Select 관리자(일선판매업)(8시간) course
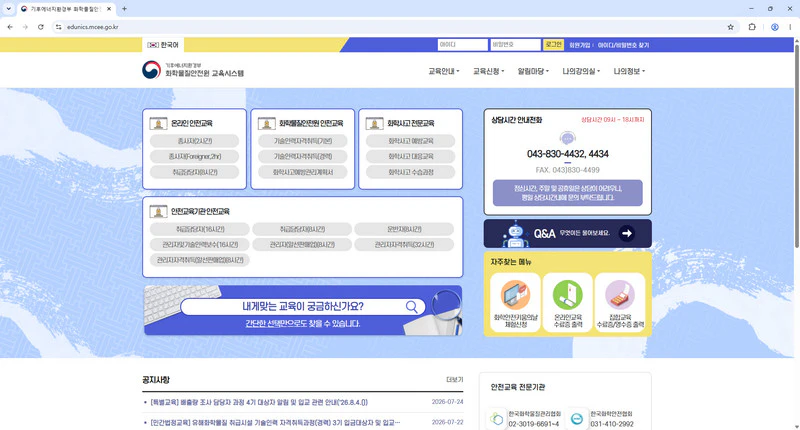Screen dimensions: 800x430 302,245
